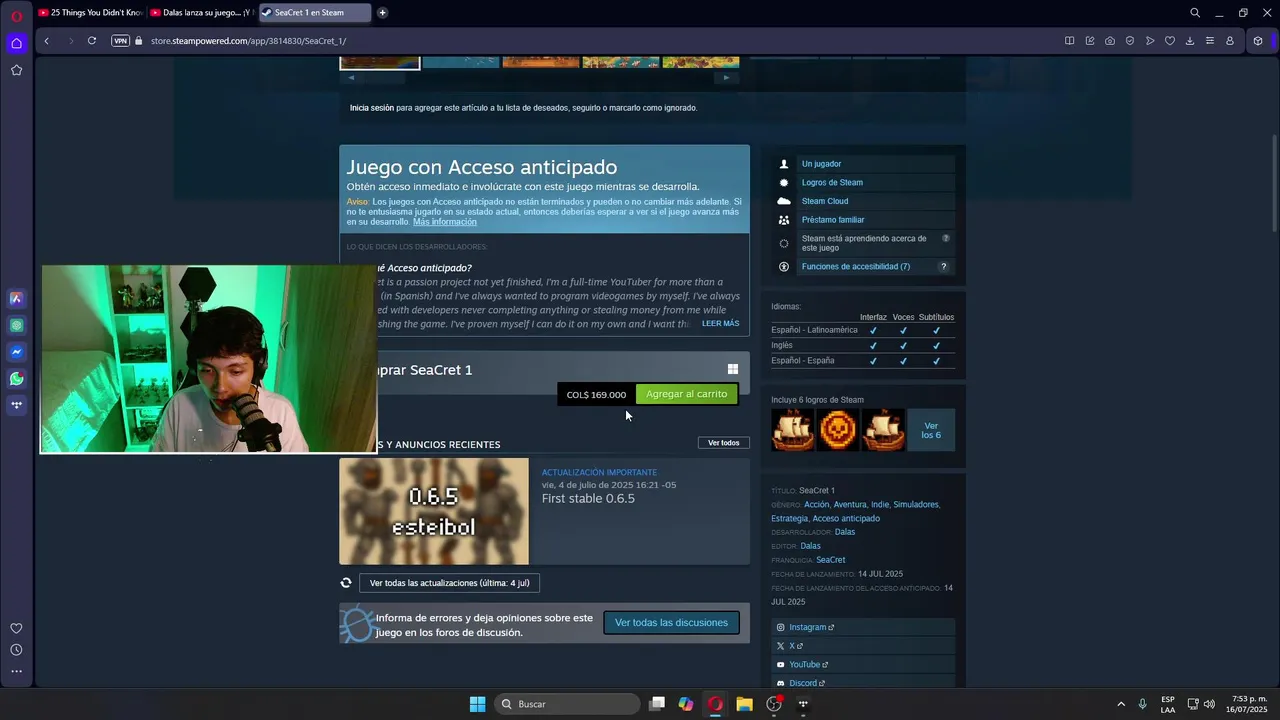Reload the Steam store page
This screenshot has width=1280, height=720.
92,41
